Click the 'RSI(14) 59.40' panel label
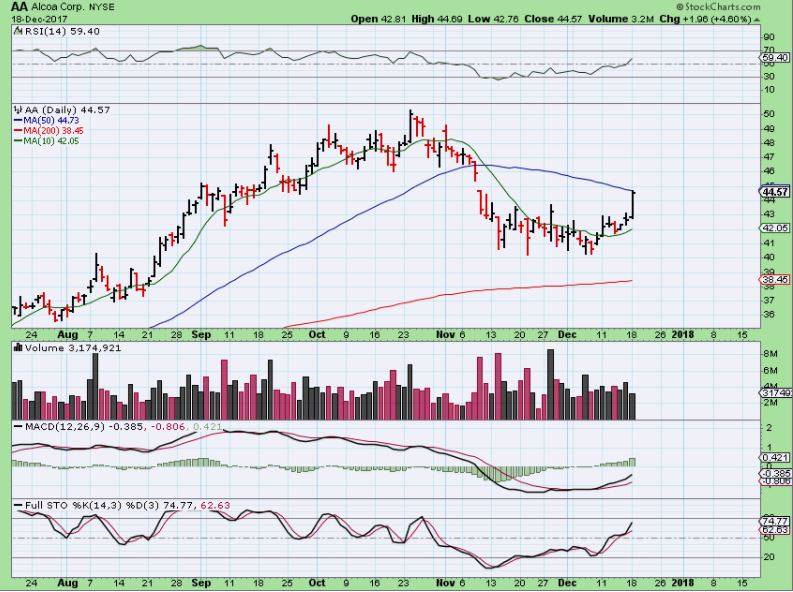793x592 pixels. pos(62,31)
